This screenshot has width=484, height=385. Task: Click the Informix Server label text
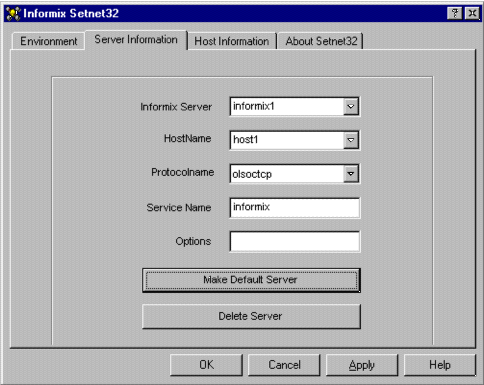point(176,107)
